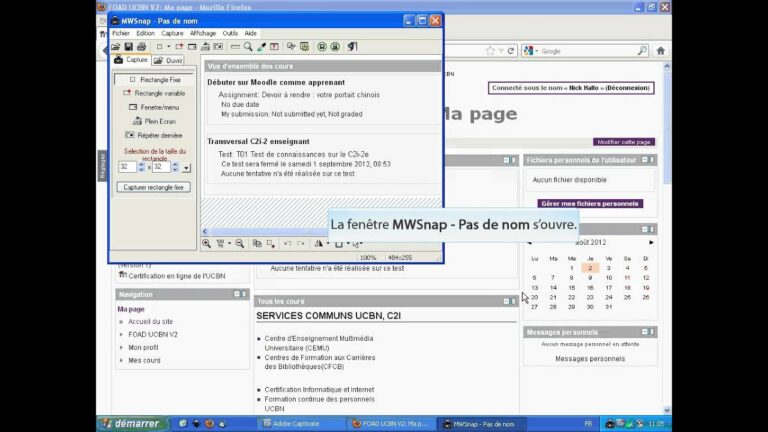Click the Open file icon in MWSnap toolbar
This screenshot has height=432, width=768.
[x=116, y=47]
